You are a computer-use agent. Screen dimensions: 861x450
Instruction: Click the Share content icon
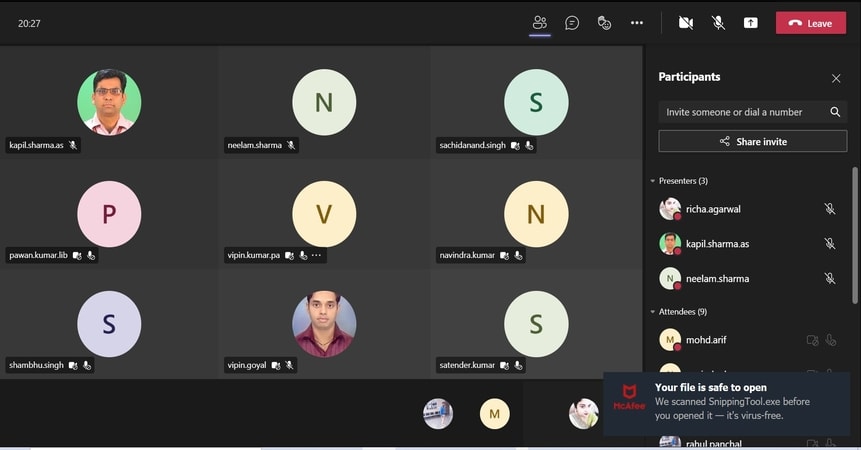pos(750,22)
